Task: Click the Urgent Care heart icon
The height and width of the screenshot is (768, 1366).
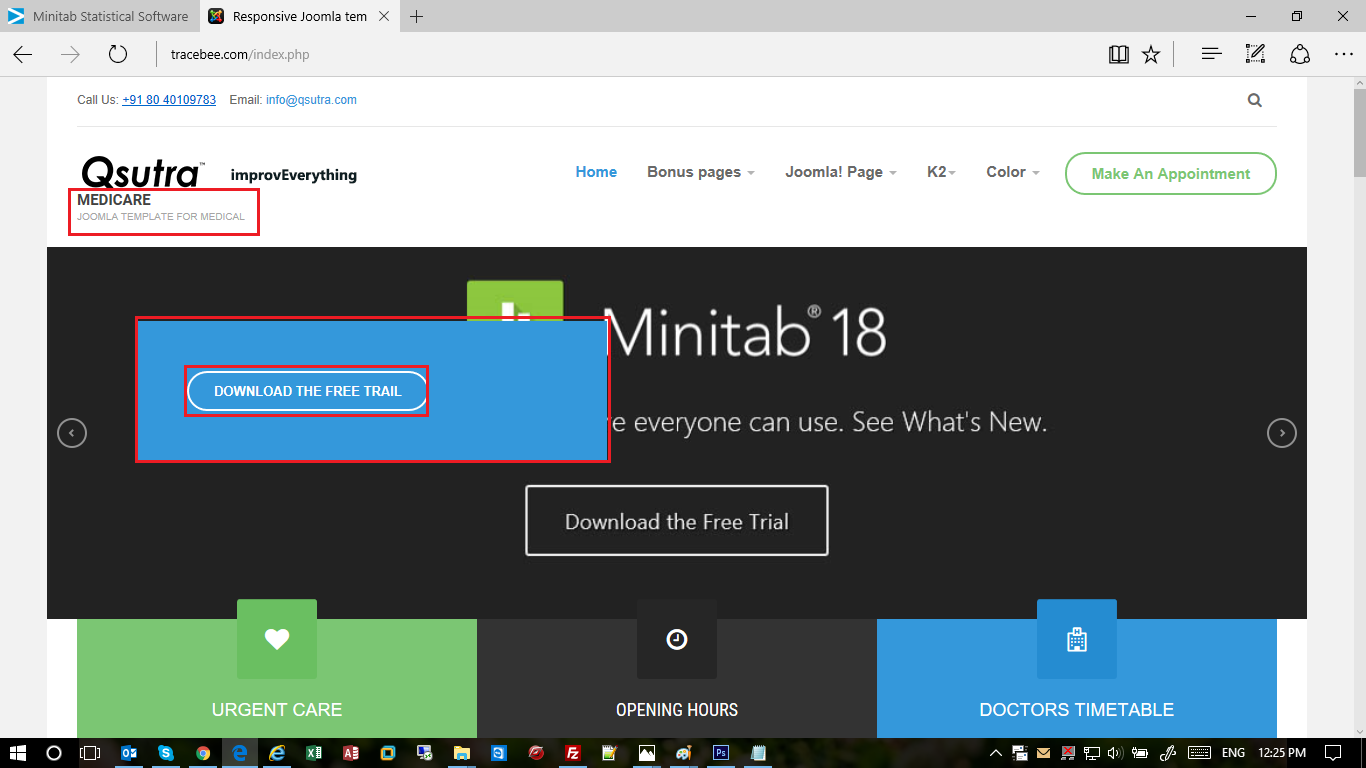Action: tap(277, 639)
